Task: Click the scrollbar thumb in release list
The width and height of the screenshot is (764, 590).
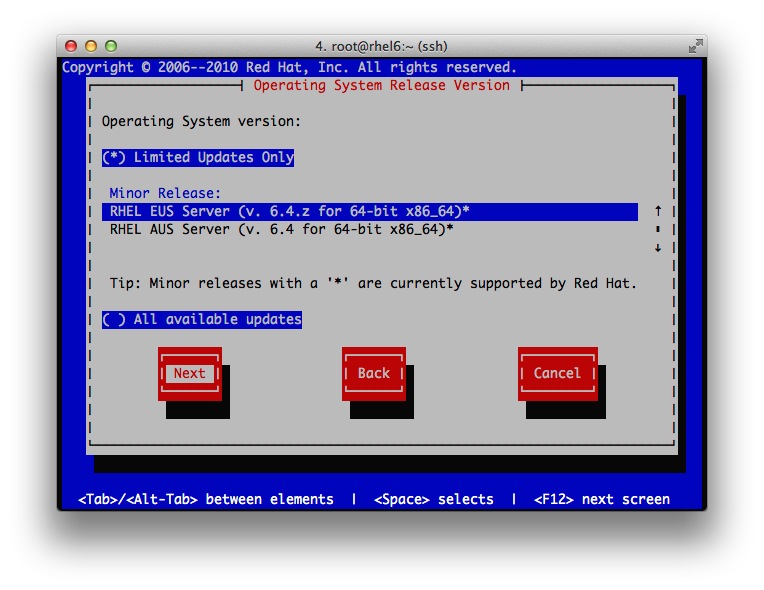Action: (658, 229)
